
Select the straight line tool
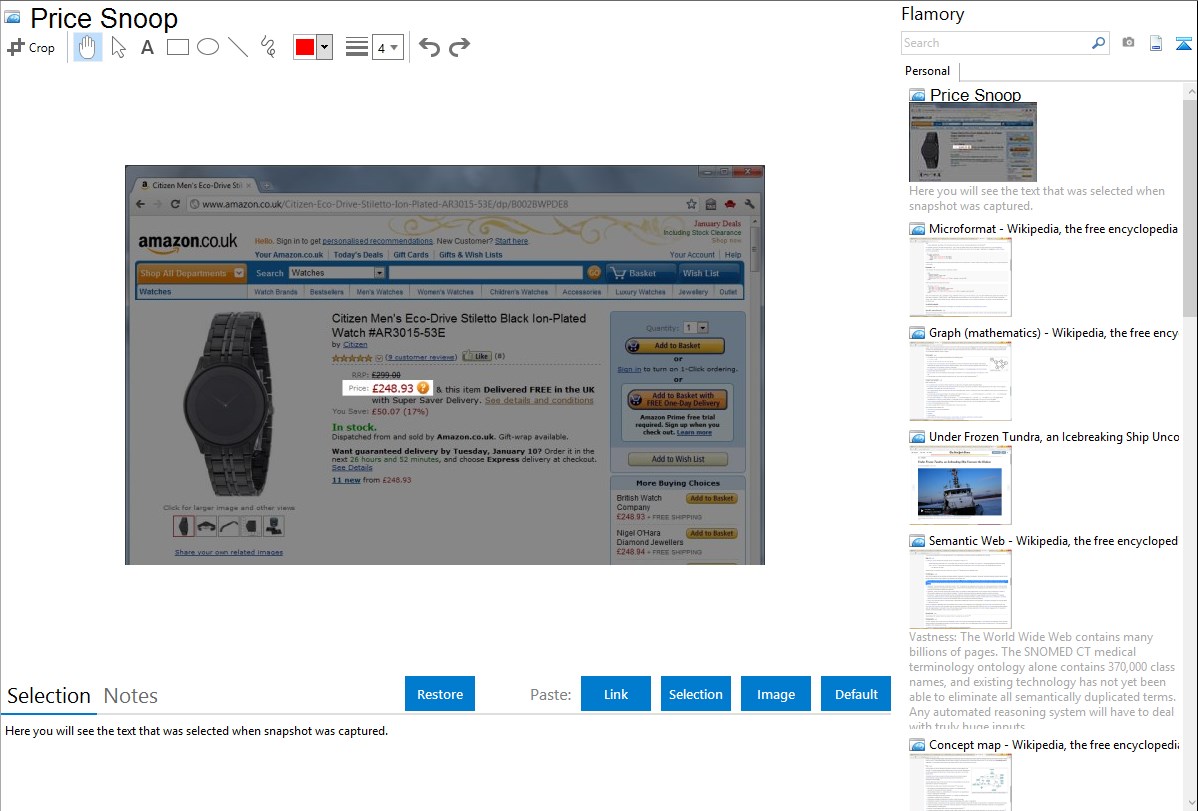pyautogui.click(x=238, y=47)
